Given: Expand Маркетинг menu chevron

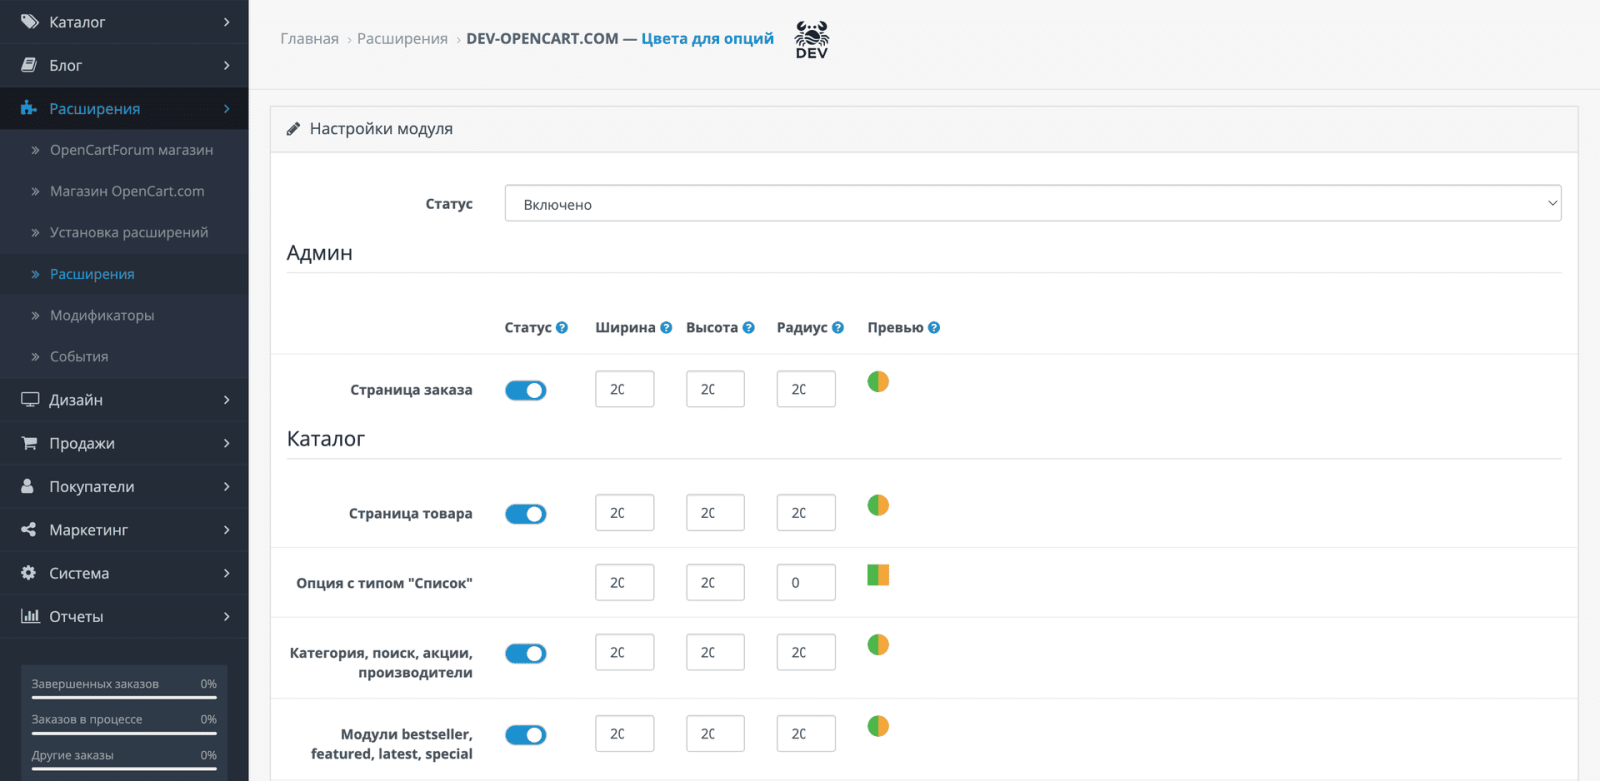Looking at the screenshot, I should pos(227,530).
